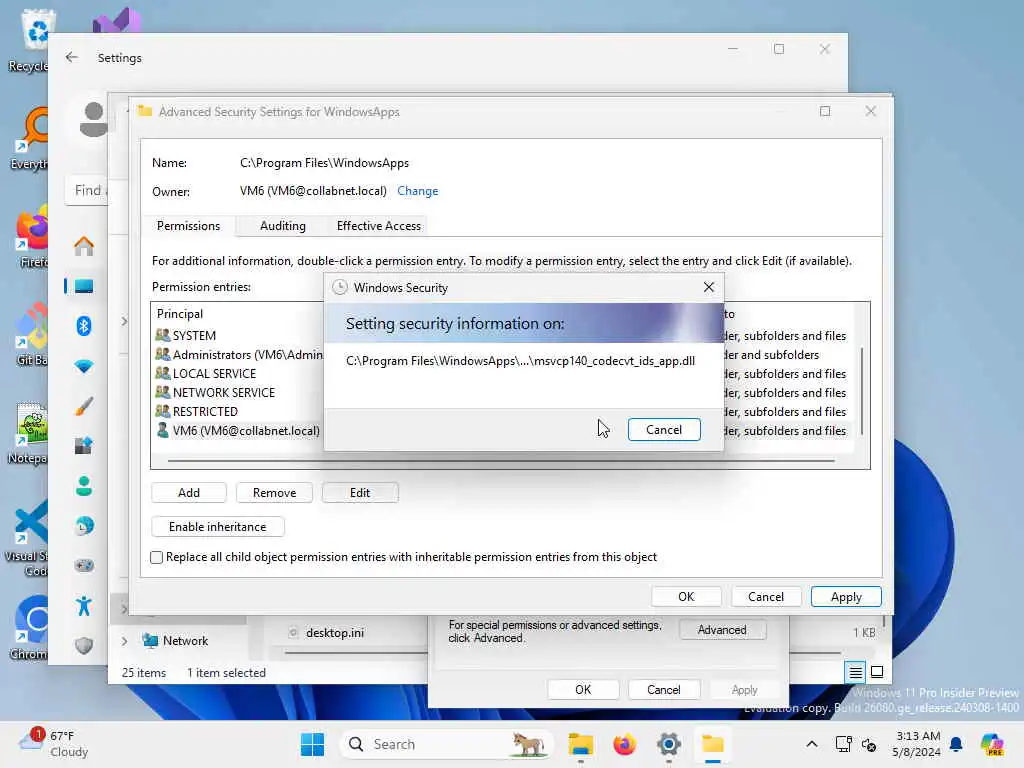Click the taskbar network status icon

(843, 744)
